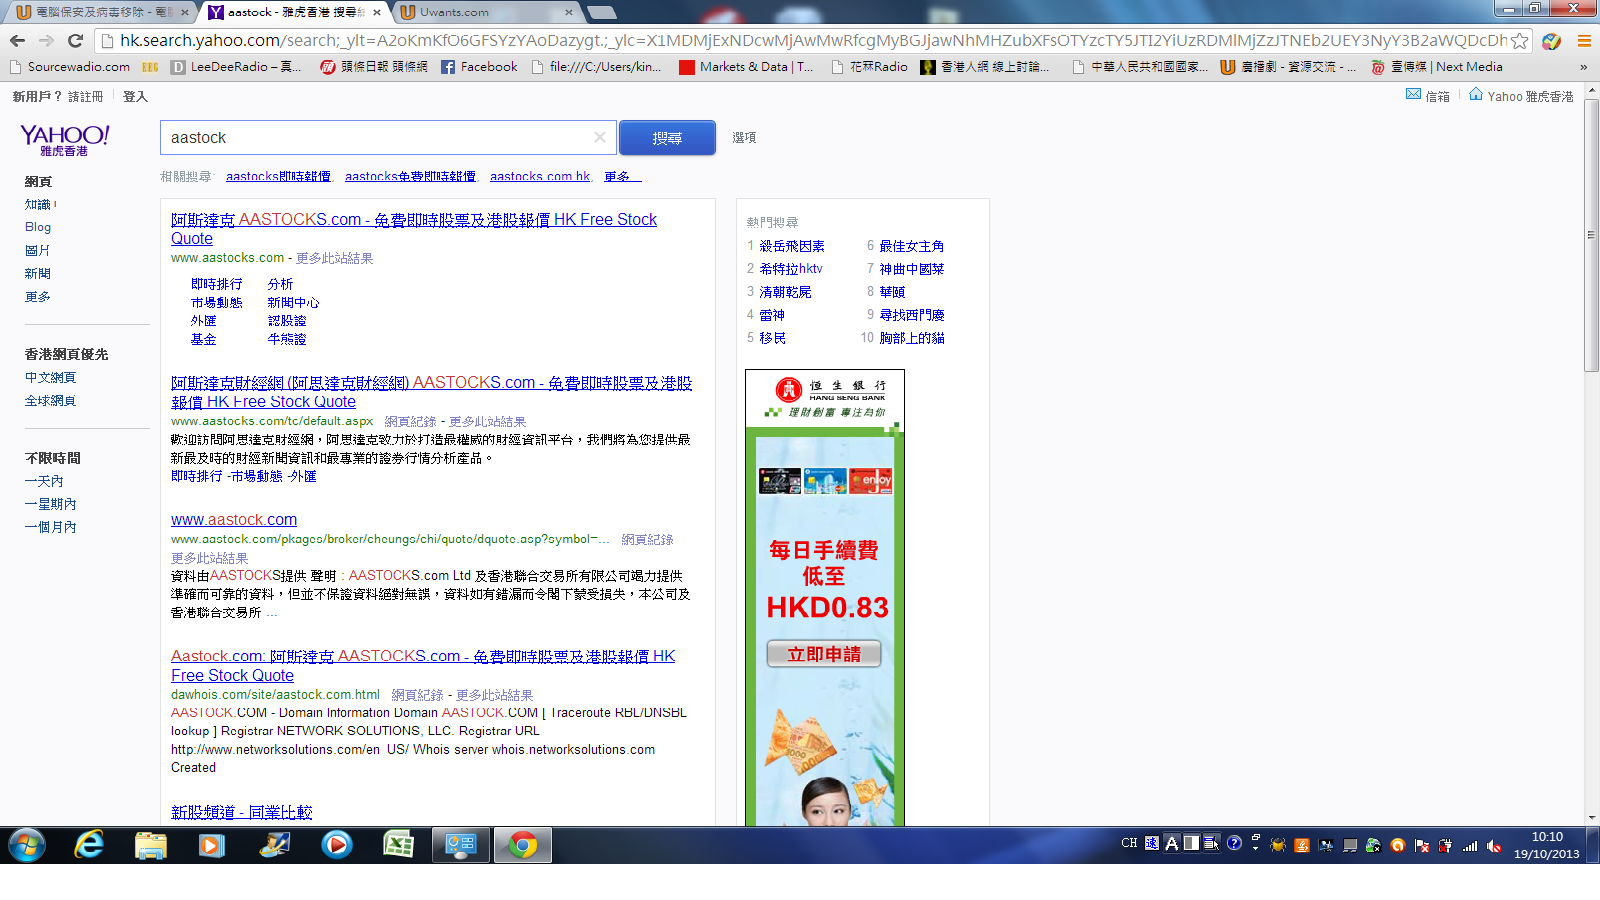The width and height of the screenshot is (1600, 900).
Task: Open a new tab
Action: [601, 12]
